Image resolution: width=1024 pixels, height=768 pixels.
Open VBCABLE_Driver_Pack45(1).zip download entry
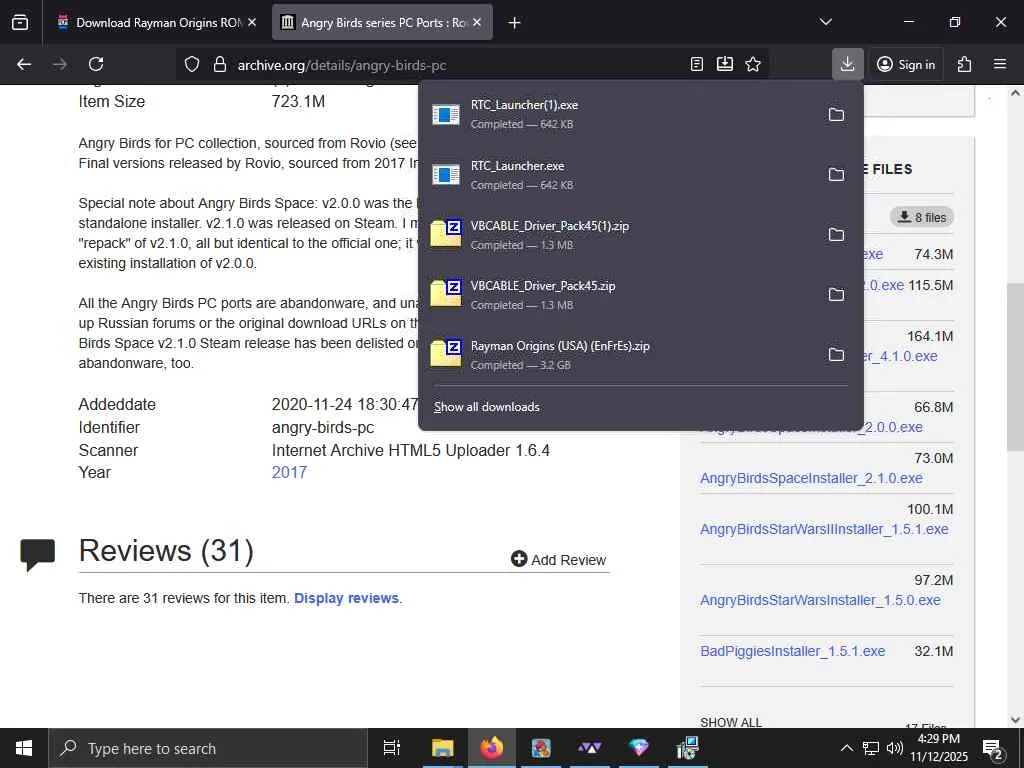620,234
